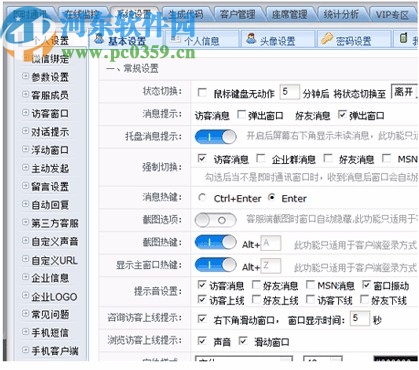
Task: Open 企业LOGO in the sidebar
Action: coord(54,297)
